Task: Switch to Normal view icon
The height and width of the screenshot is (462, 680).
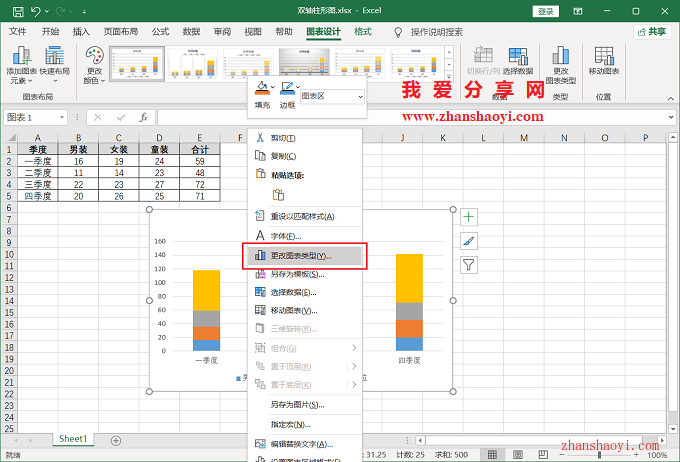Action: [x=492, y=455]
